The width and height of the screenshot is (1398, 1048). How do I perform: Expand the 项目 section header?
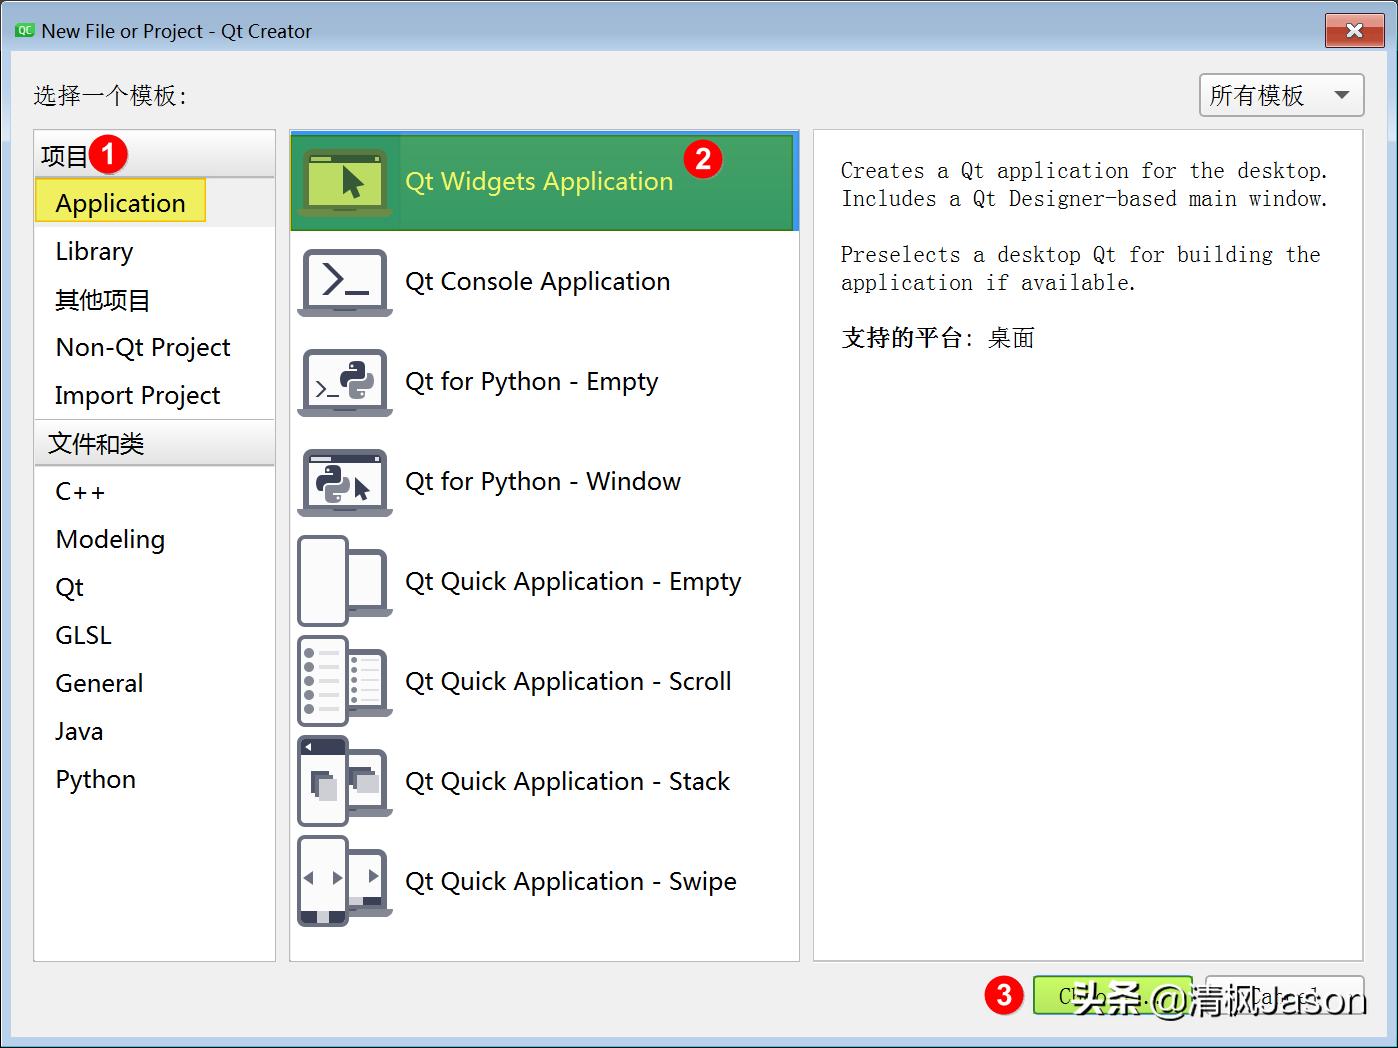click(64, 155)
